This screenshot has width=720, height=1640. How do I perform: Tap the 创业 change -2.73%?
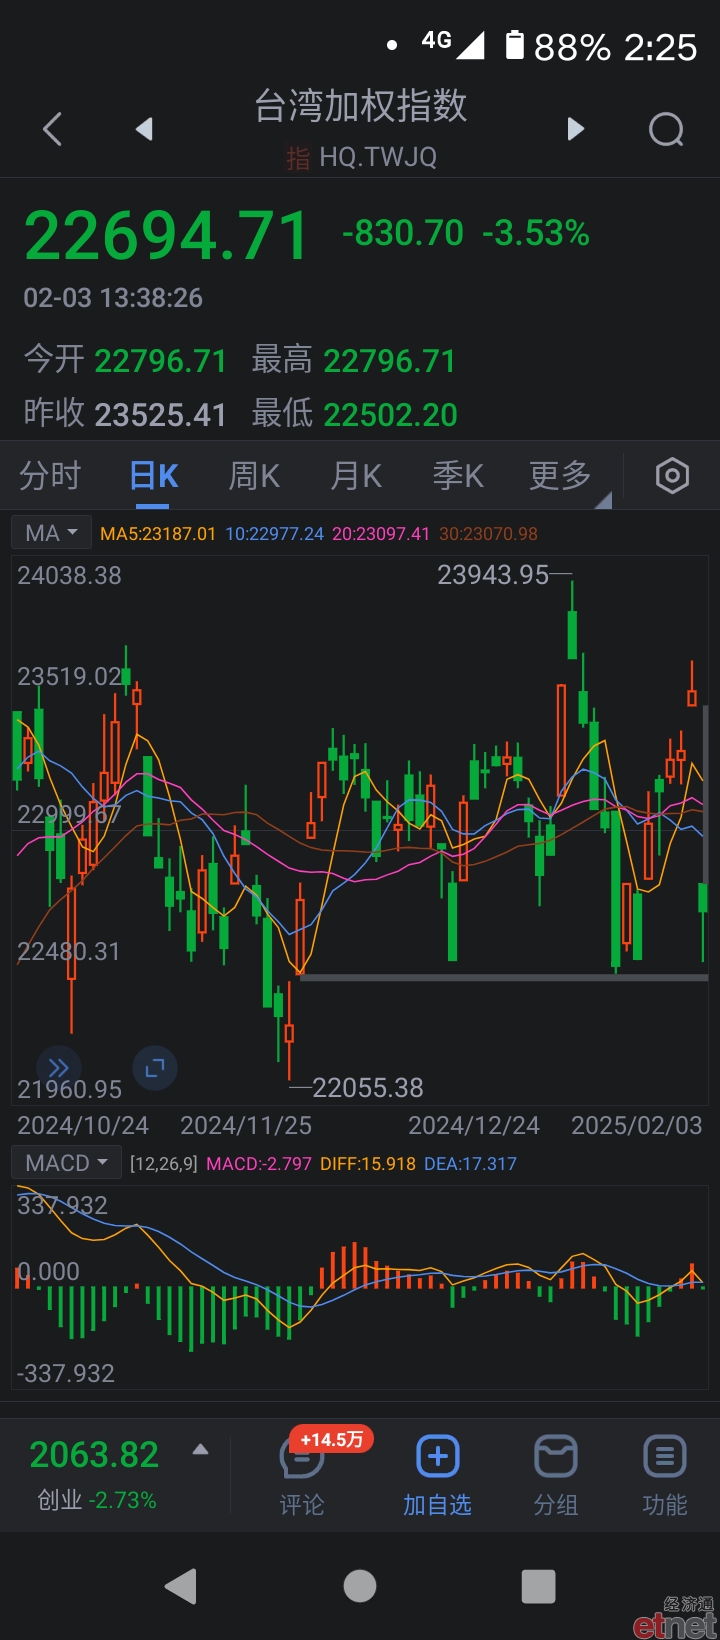click(123, 1501)
